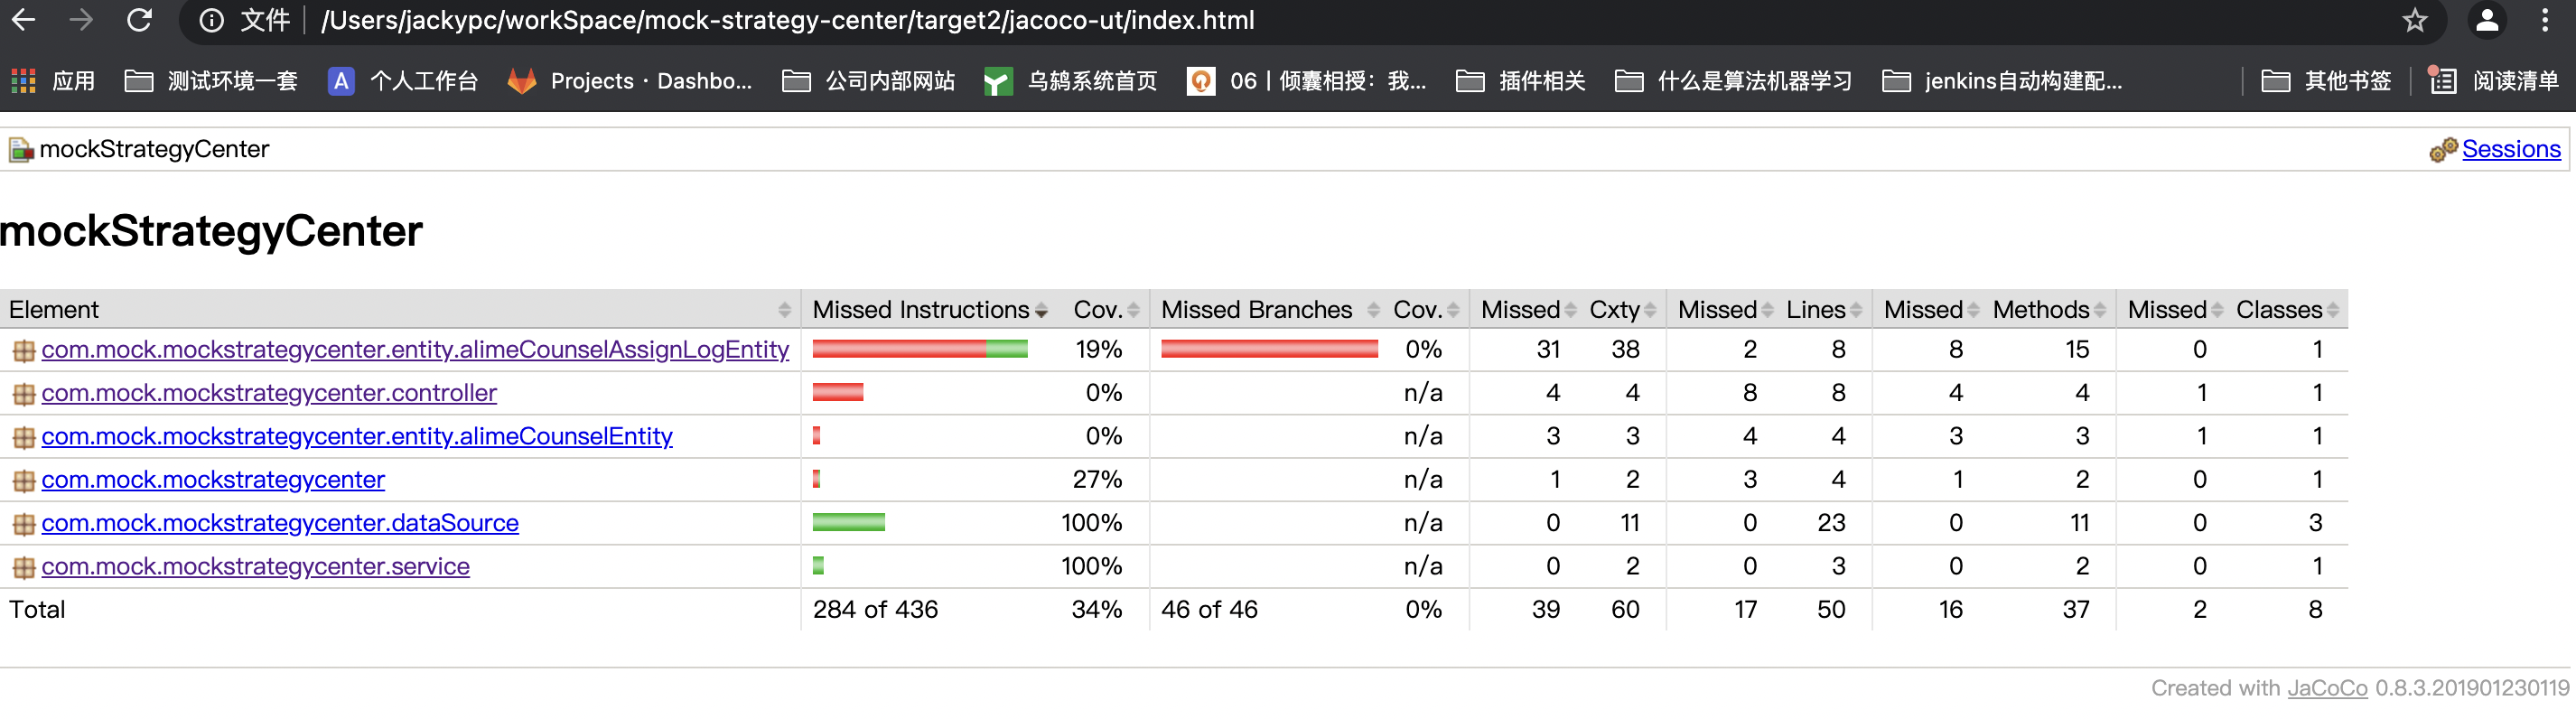Open Chrome's three-dot menu

point(2545,20)
